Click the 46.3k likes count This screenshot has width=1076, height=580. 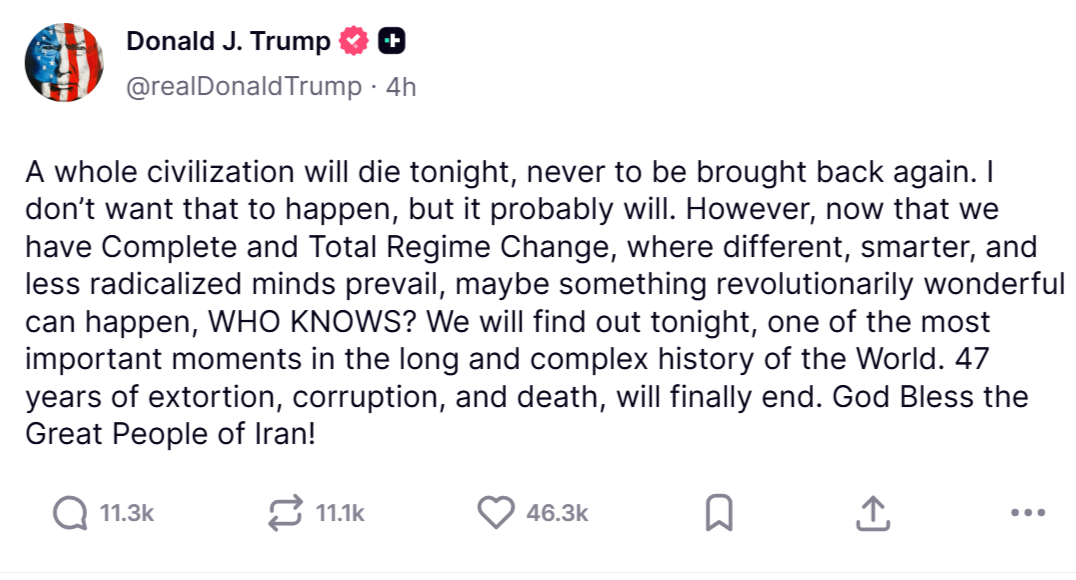click(557, 514)
